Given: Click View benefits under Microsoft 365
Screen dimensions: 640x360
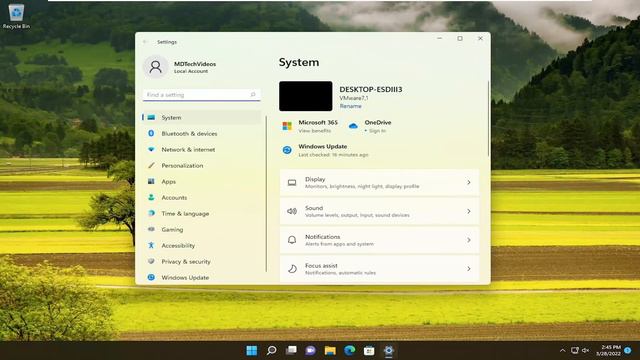Looking at the screenshot, I should 314,131.
